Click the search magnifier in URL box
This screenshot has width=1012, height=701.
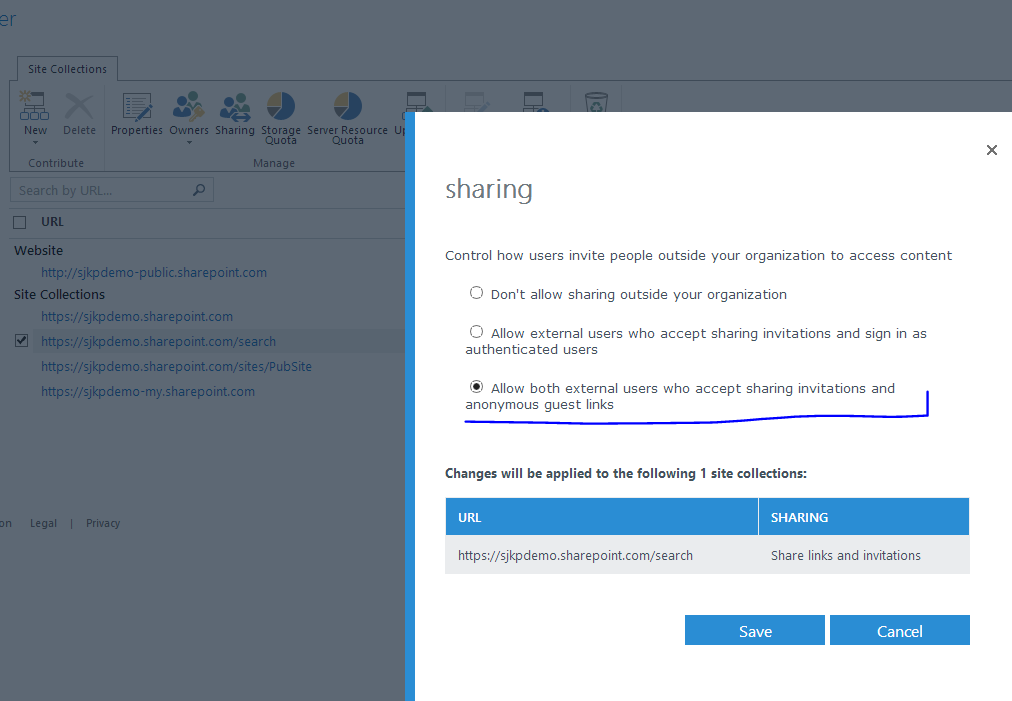(x=199, y=190)
